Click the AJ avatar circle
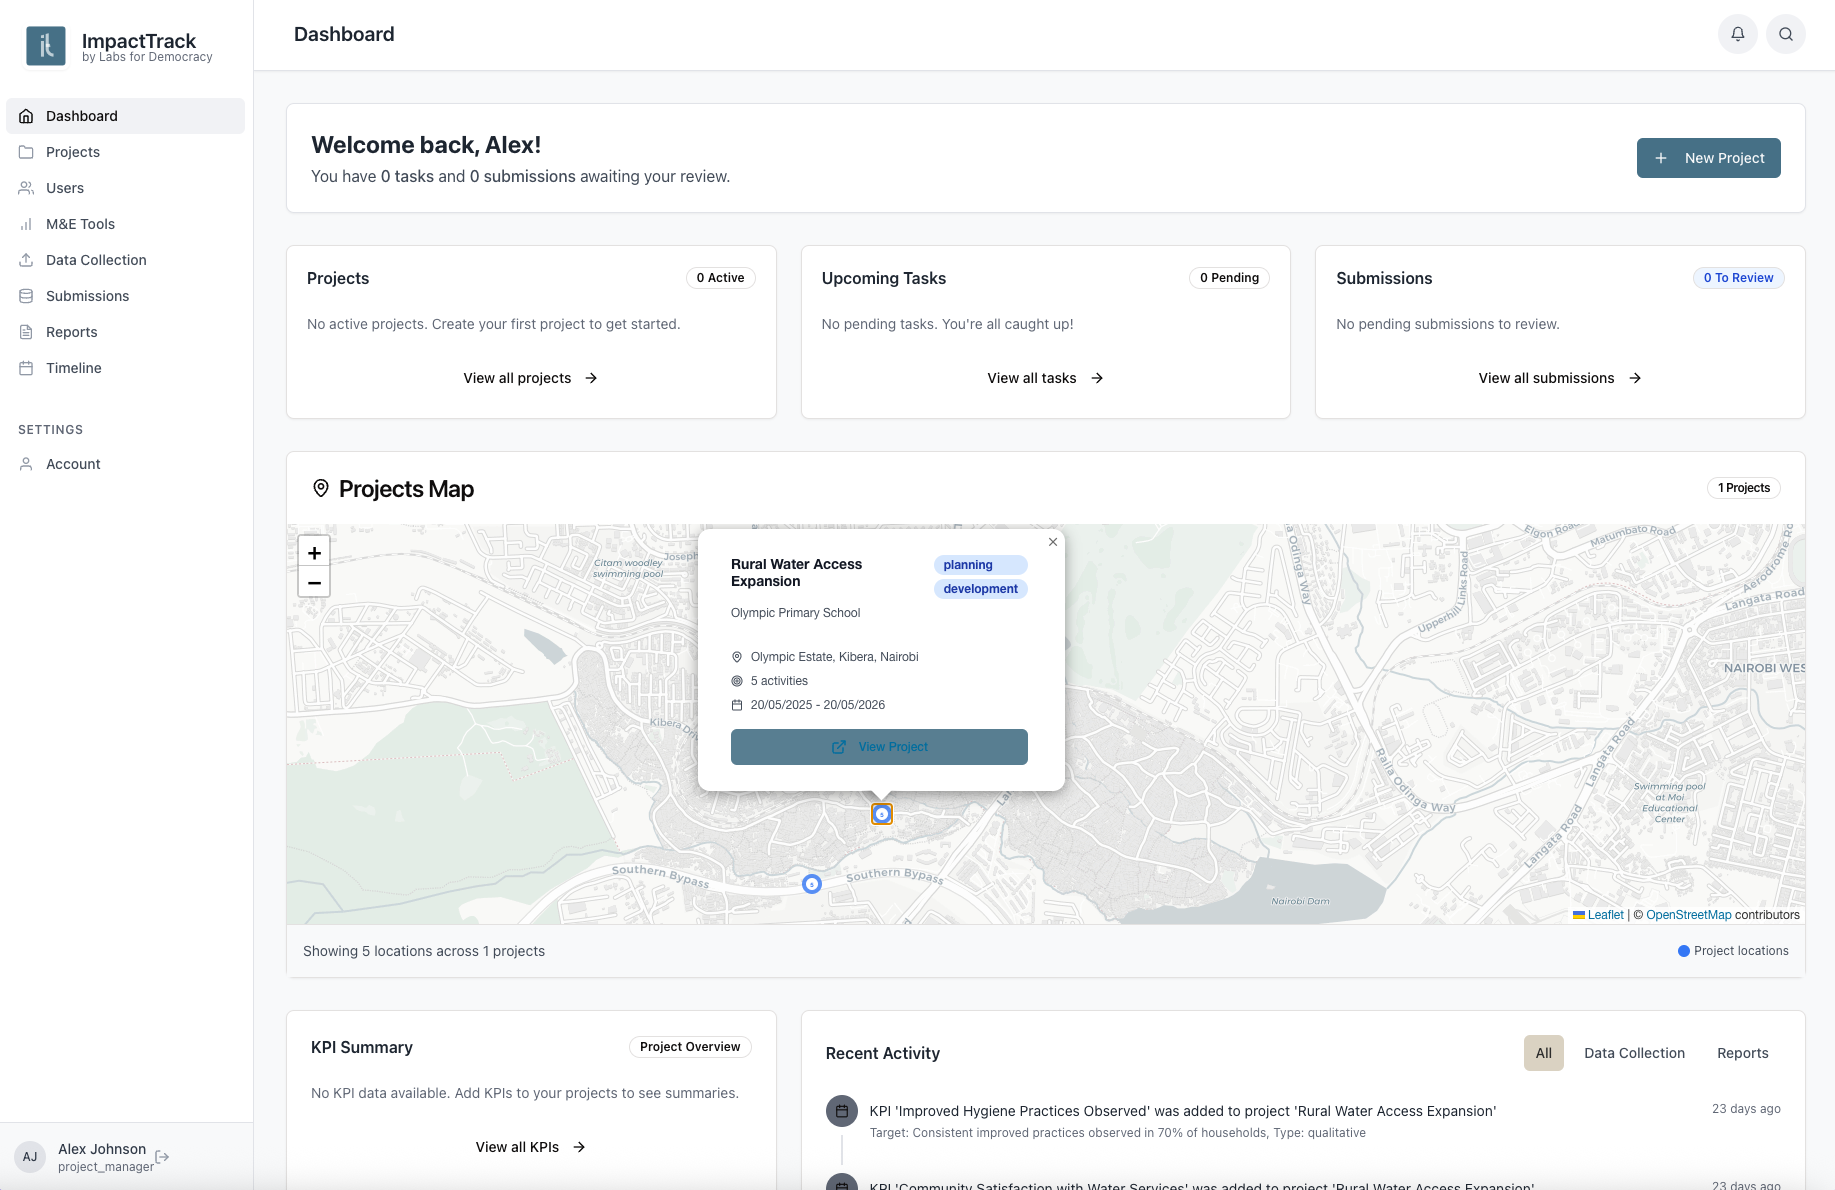The width and height of the screenshot is (1835, 1190). click(30, 1157)
